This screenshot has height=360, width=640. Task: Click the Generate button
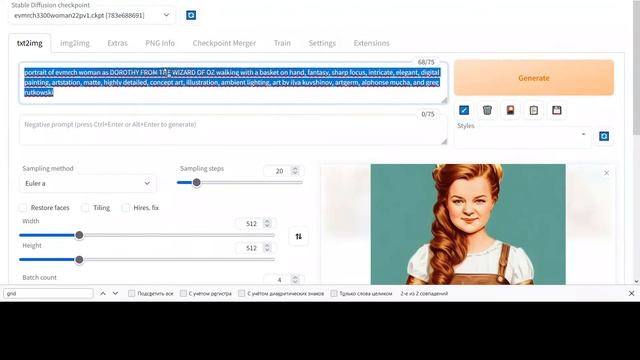(x=534, y=78)
